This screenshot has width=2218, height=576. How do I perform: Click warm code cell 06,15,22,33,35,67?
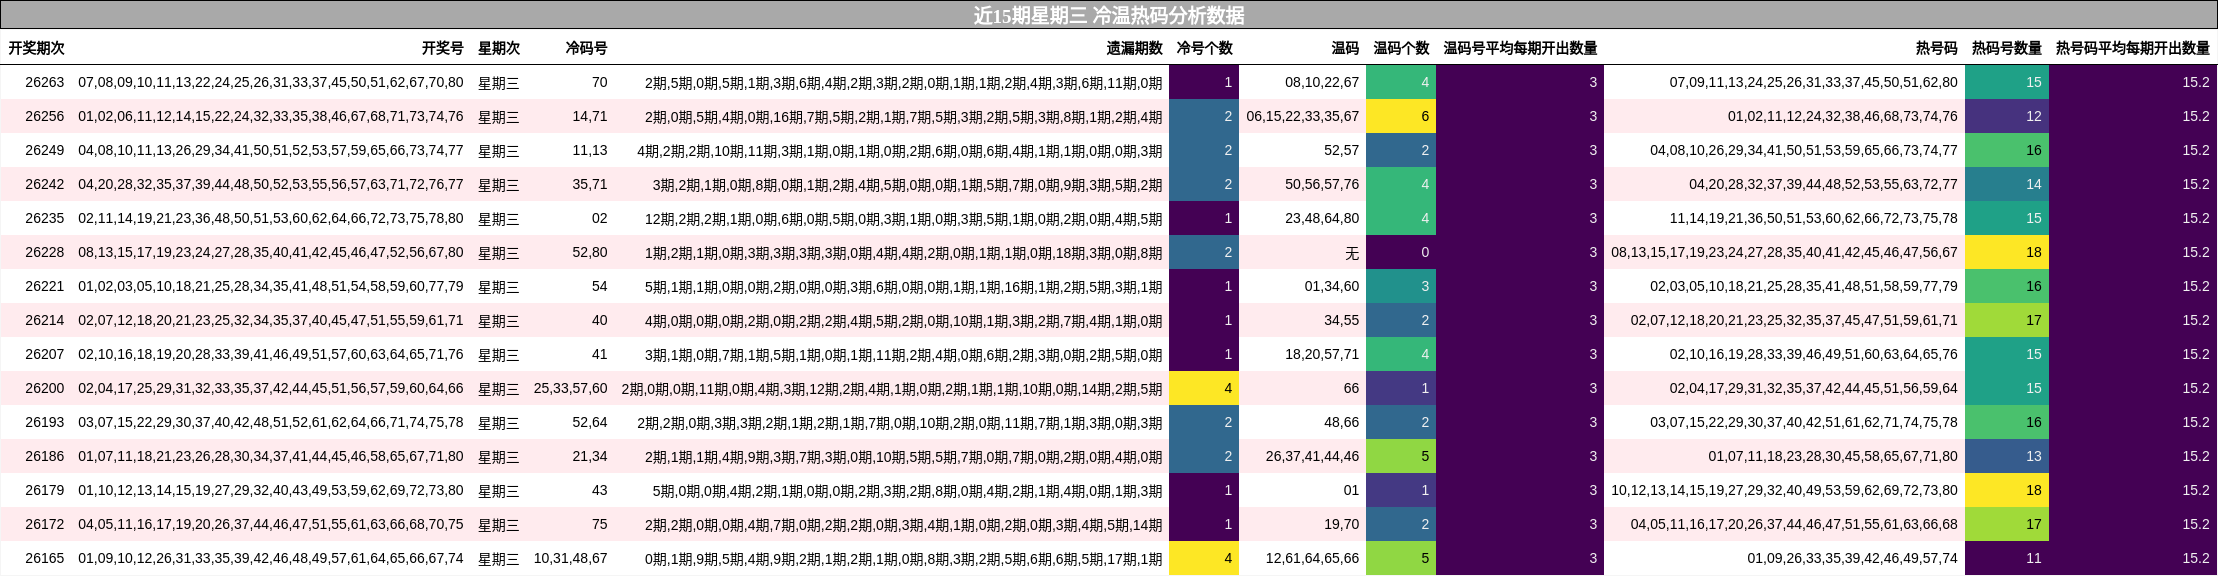tap(1303, 116)
